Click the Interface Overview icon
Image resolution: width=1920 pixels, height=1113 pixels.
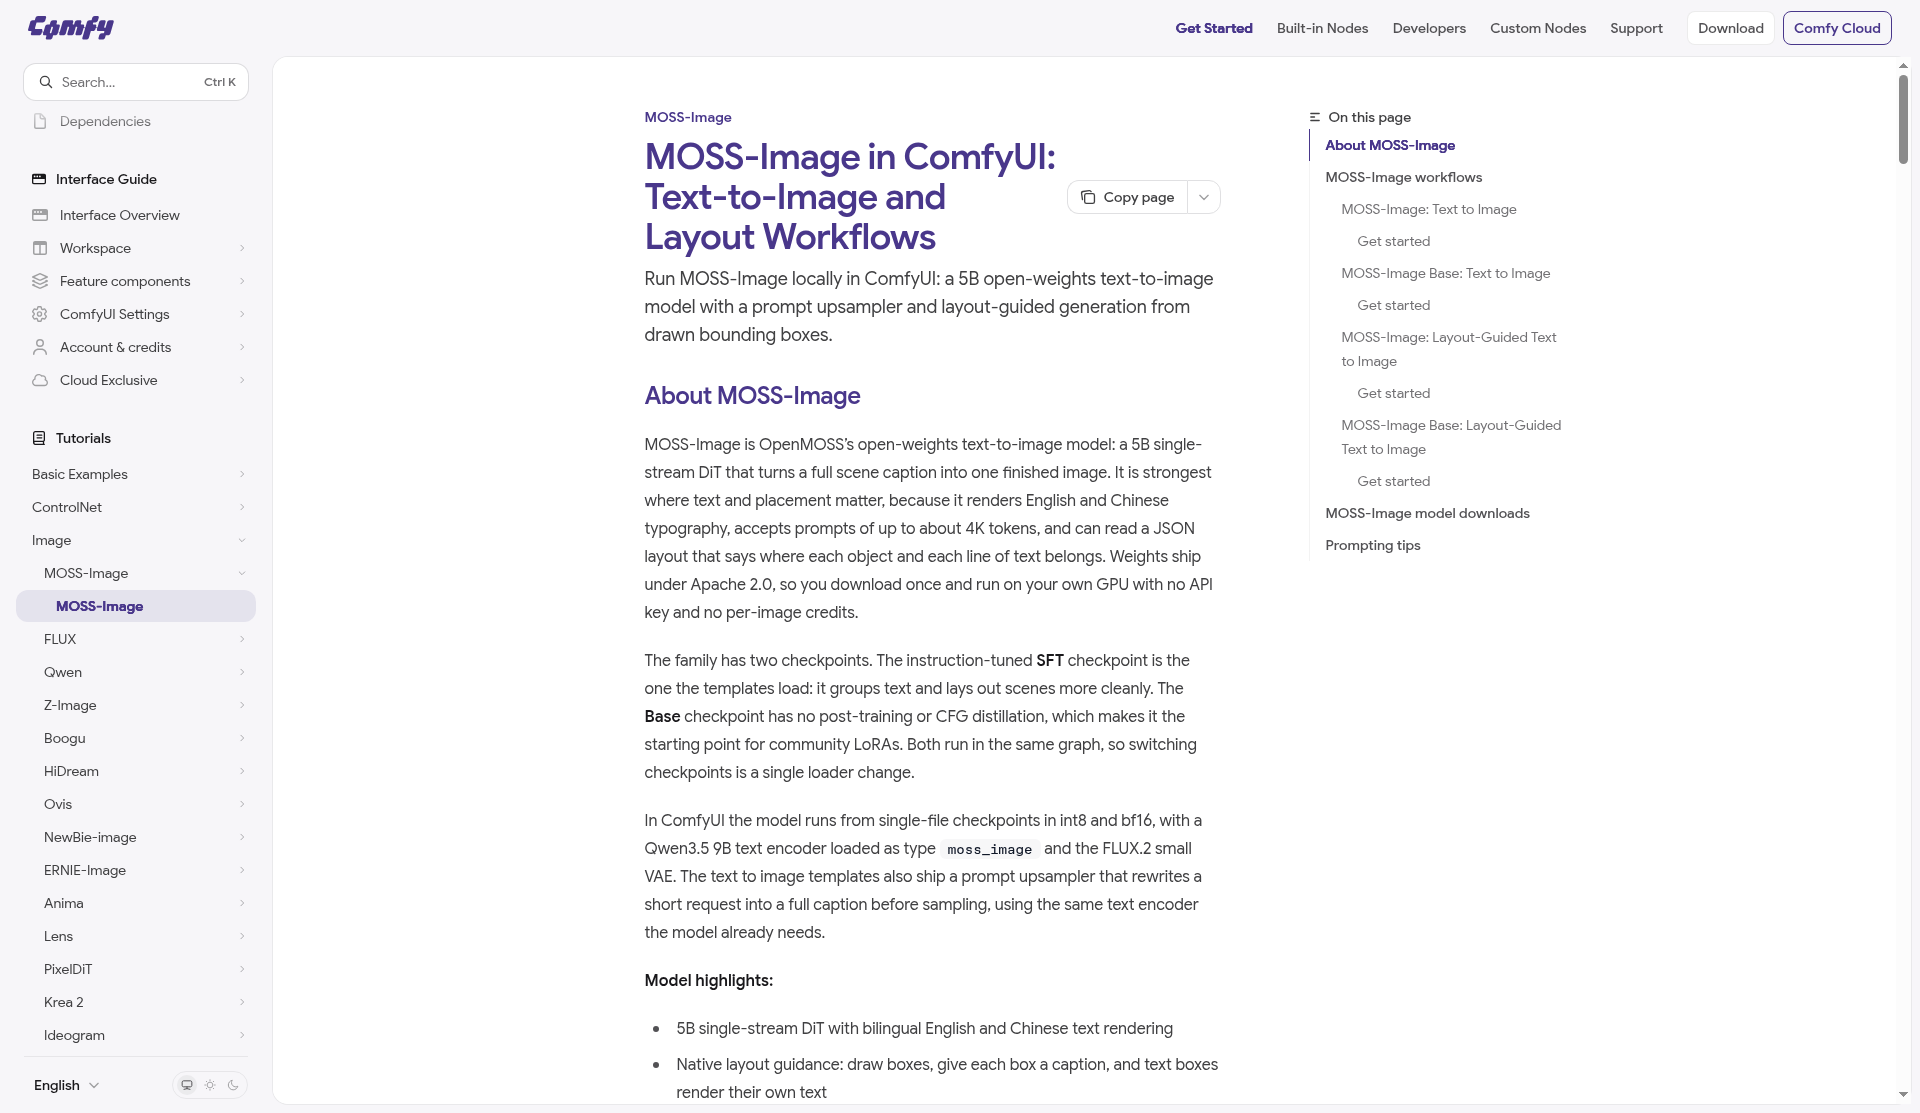point(40,215)
